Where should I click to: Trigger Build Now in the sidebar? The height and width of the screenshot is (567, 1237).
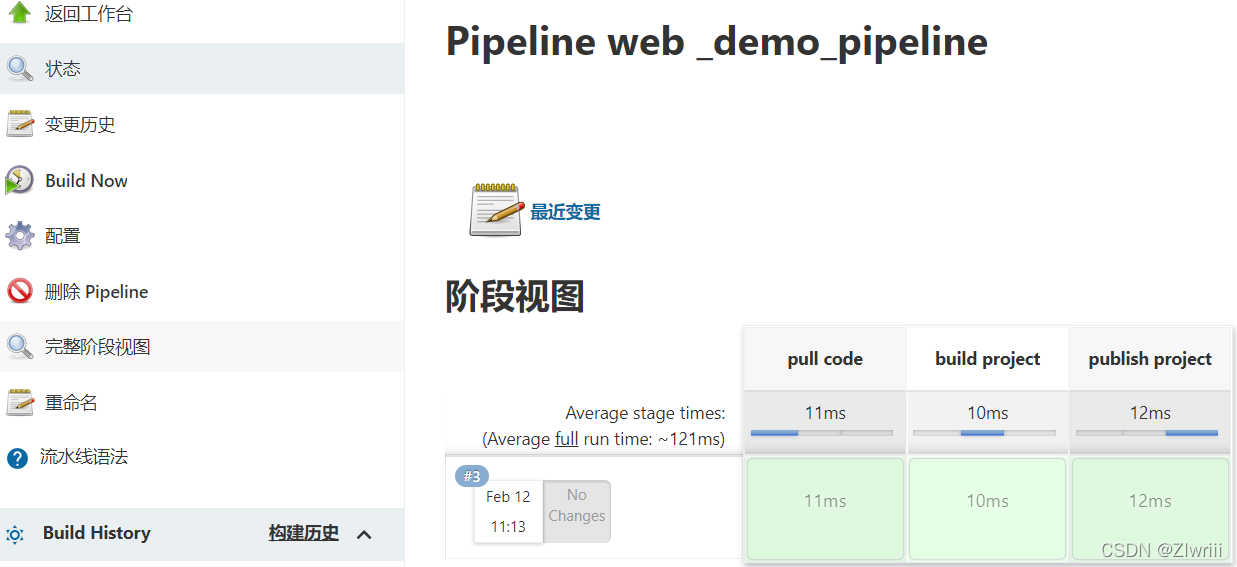pos(86,181)
